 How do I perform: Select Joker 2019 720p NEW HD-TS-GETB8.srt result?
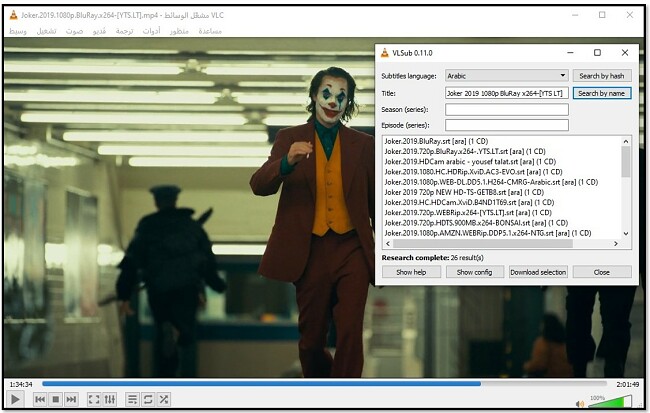point(464,192)
